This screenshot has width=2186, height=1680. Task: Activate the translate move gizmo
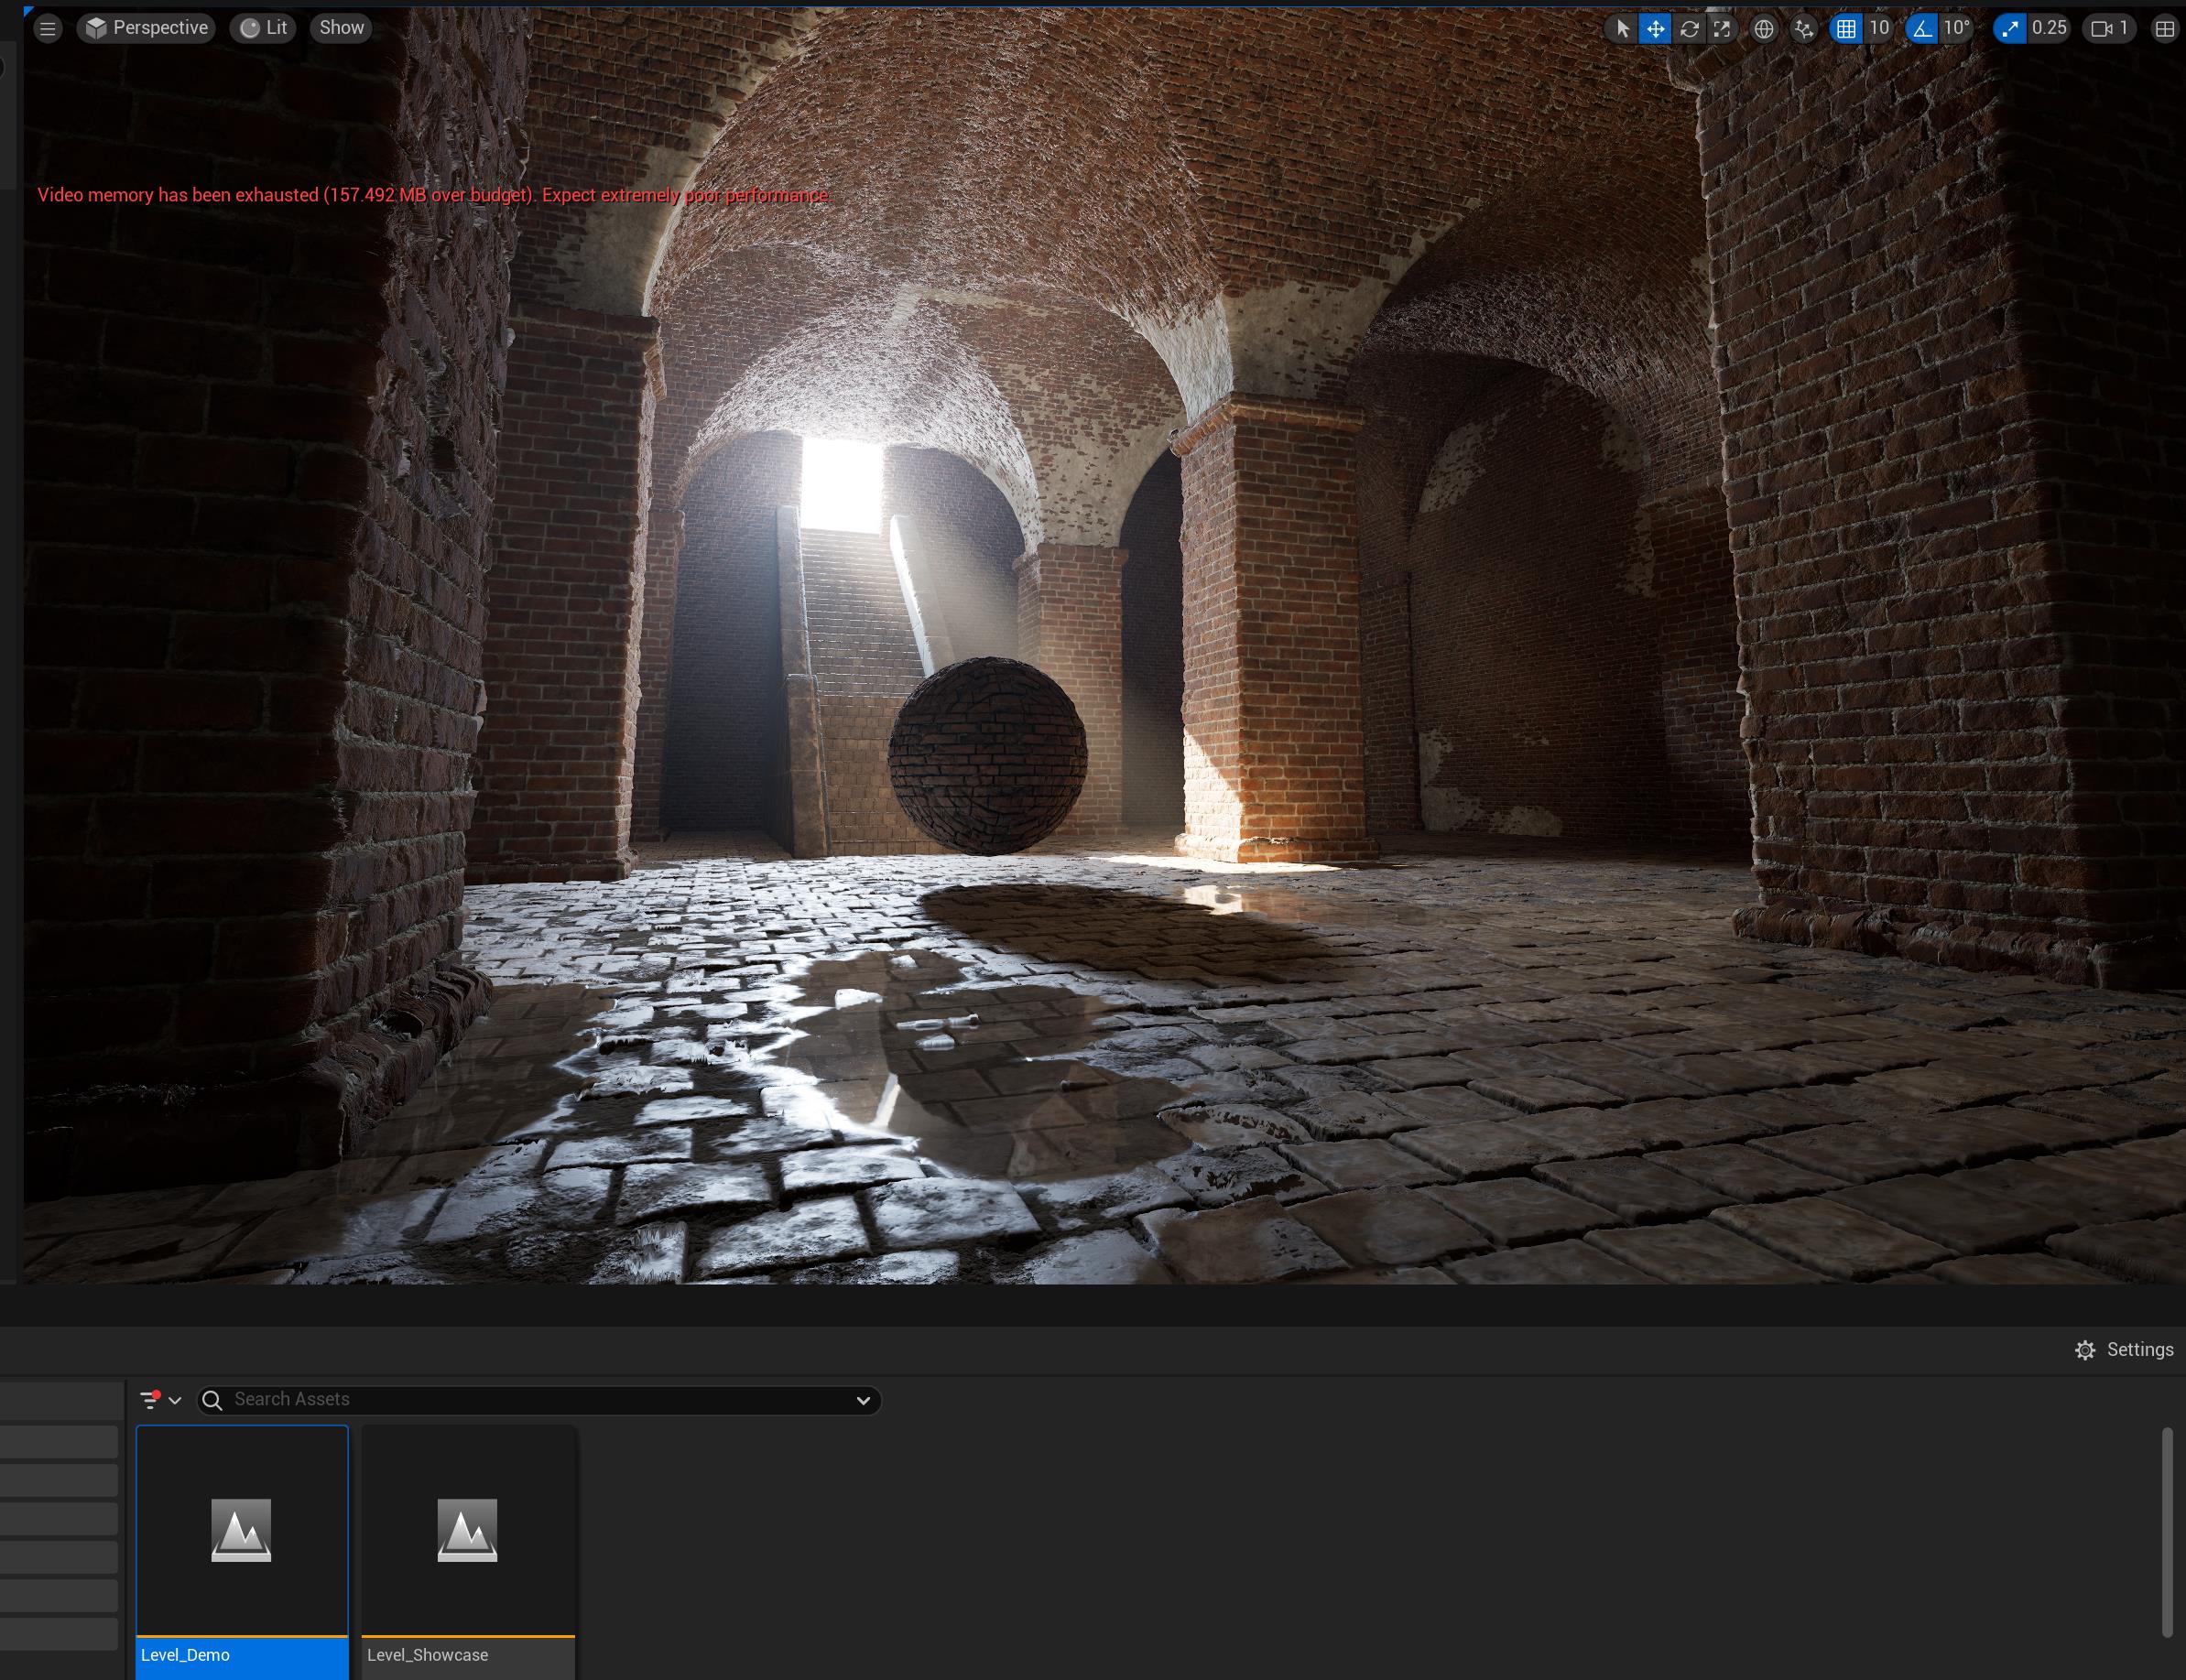click(x=1655, y=29)
